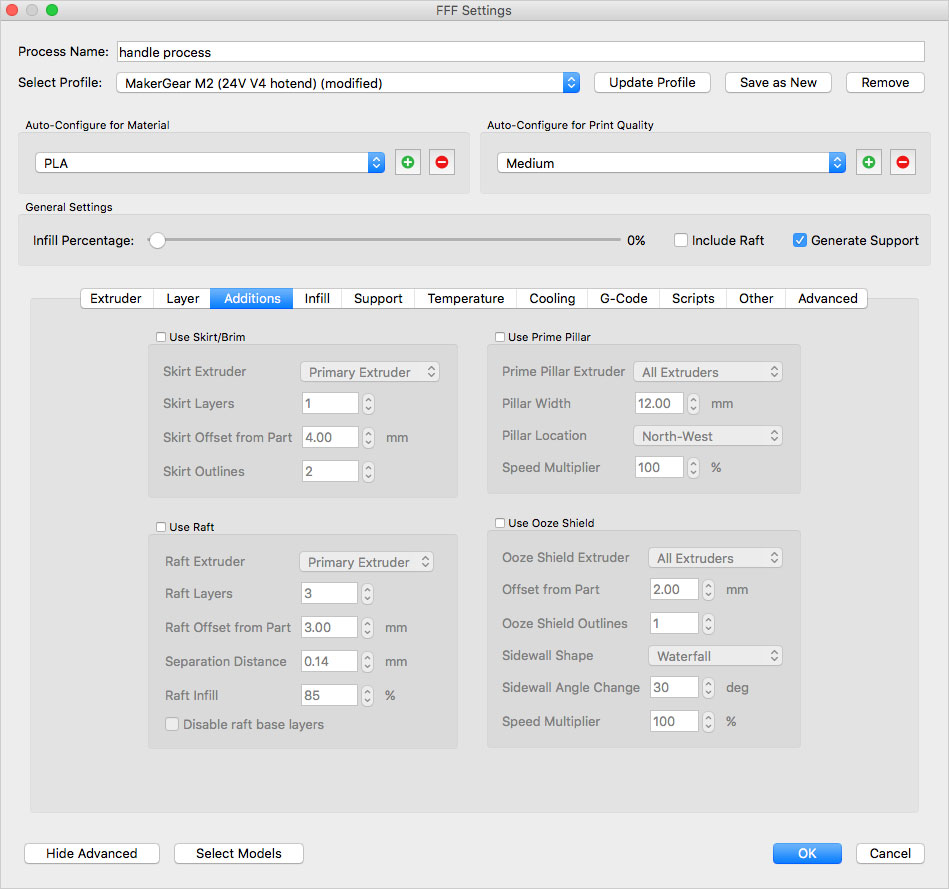Click green plus icon beside PLA material
The height and width of the screenshot is (889, 949).
(407, 162)
